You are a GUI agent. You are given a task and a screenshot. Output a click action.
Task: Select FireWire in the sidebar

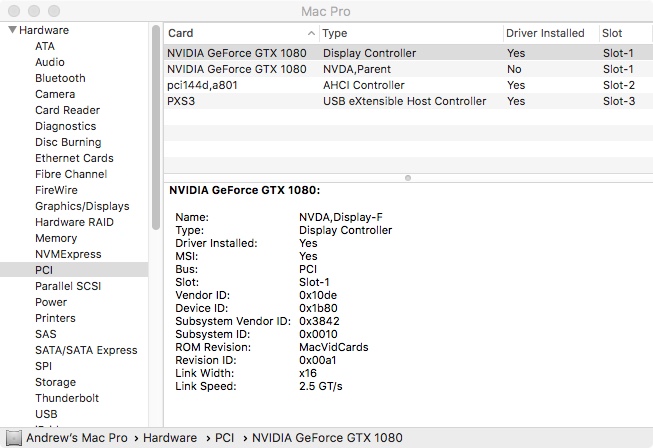[x=56, y=190]
